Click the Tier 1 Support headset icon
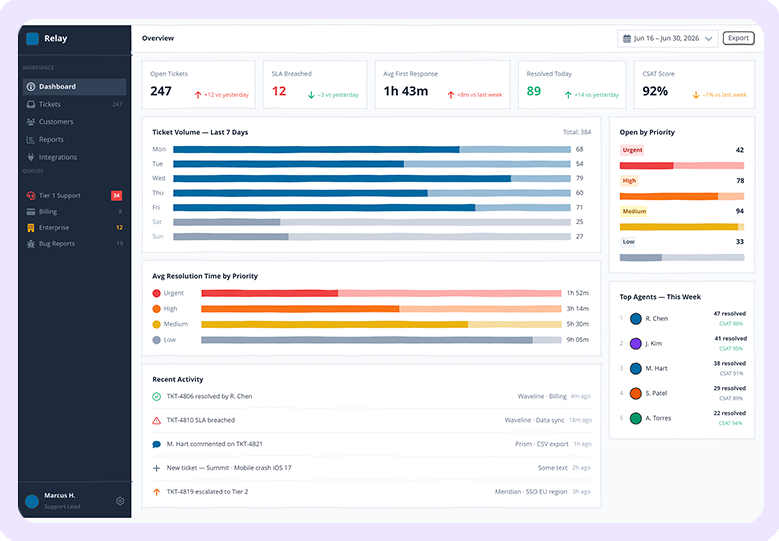779x541 pixels. click(x=31, y=196)
